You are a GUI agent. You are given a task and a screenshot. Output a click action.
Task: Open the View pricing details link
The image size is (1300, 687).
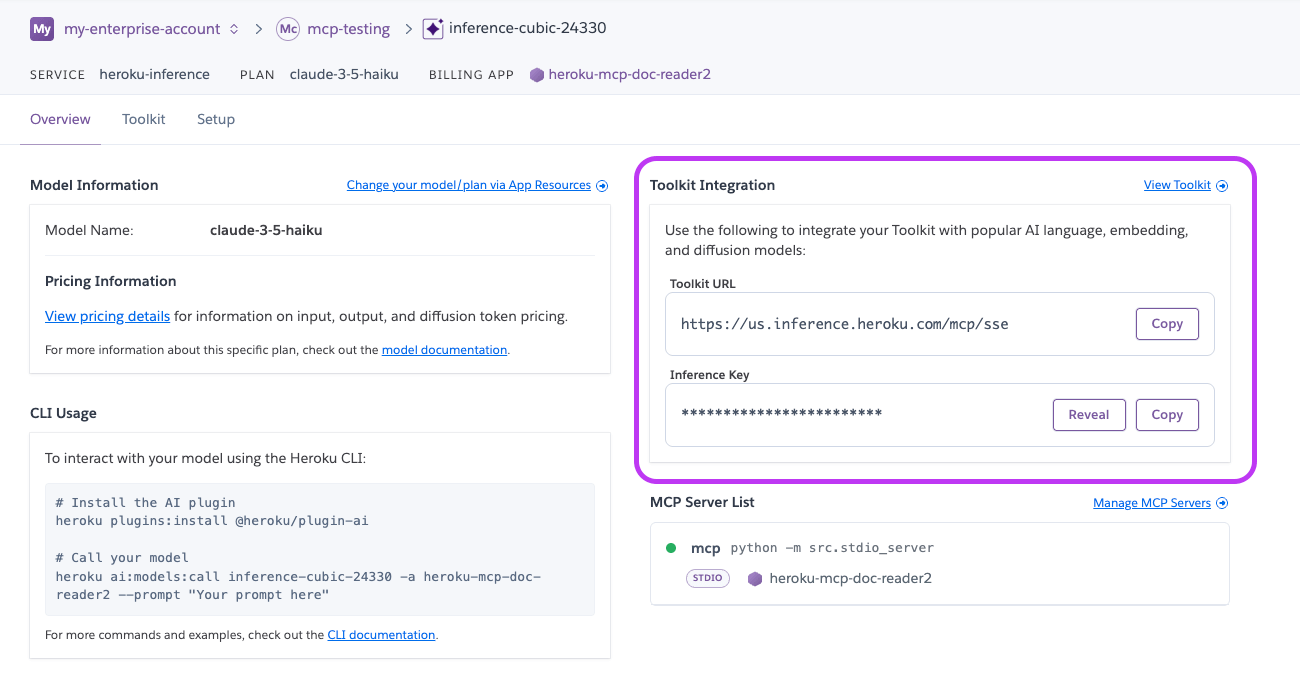[107, 316]
